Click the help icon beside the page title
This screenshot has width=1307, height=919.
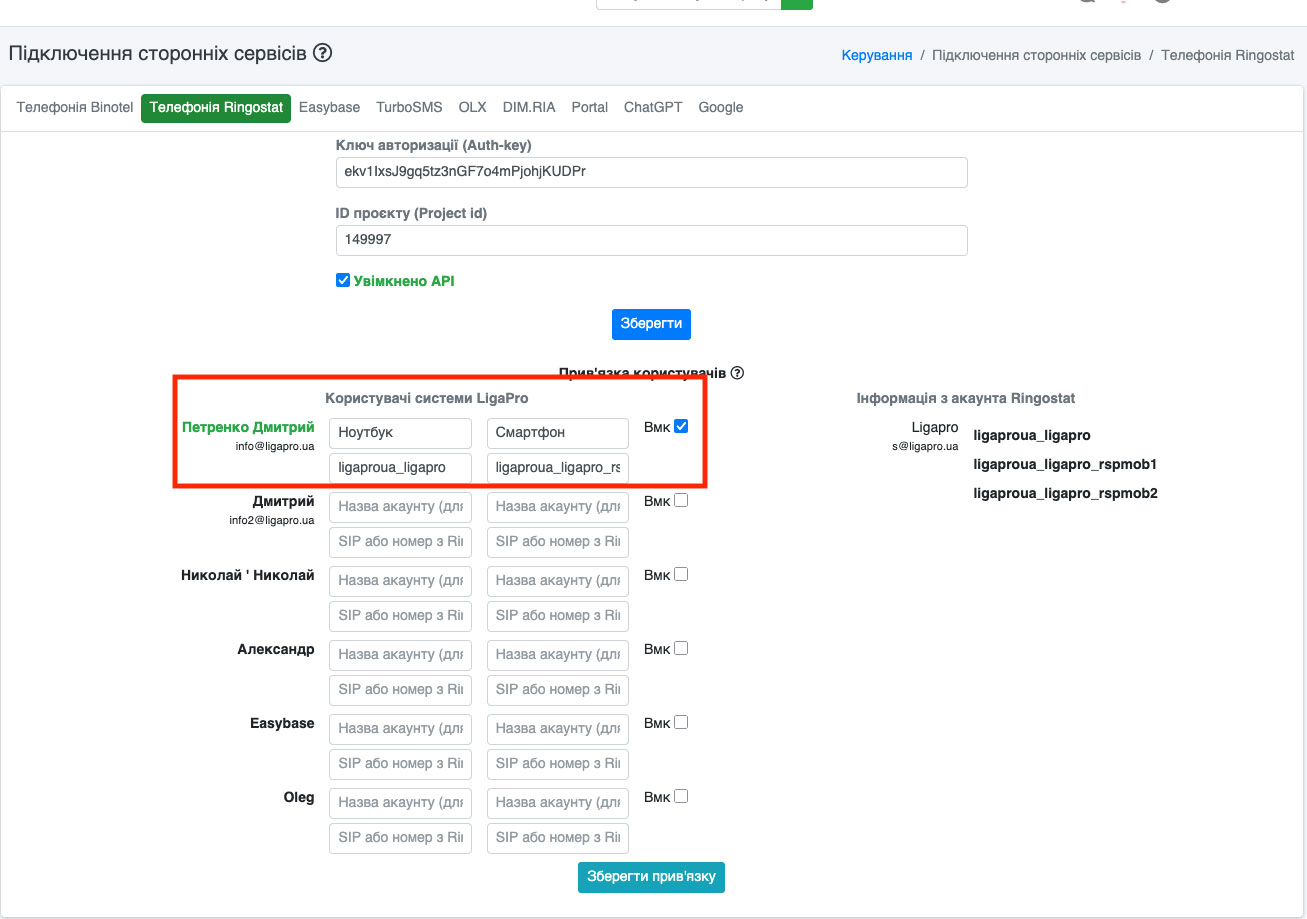[322, 53]
